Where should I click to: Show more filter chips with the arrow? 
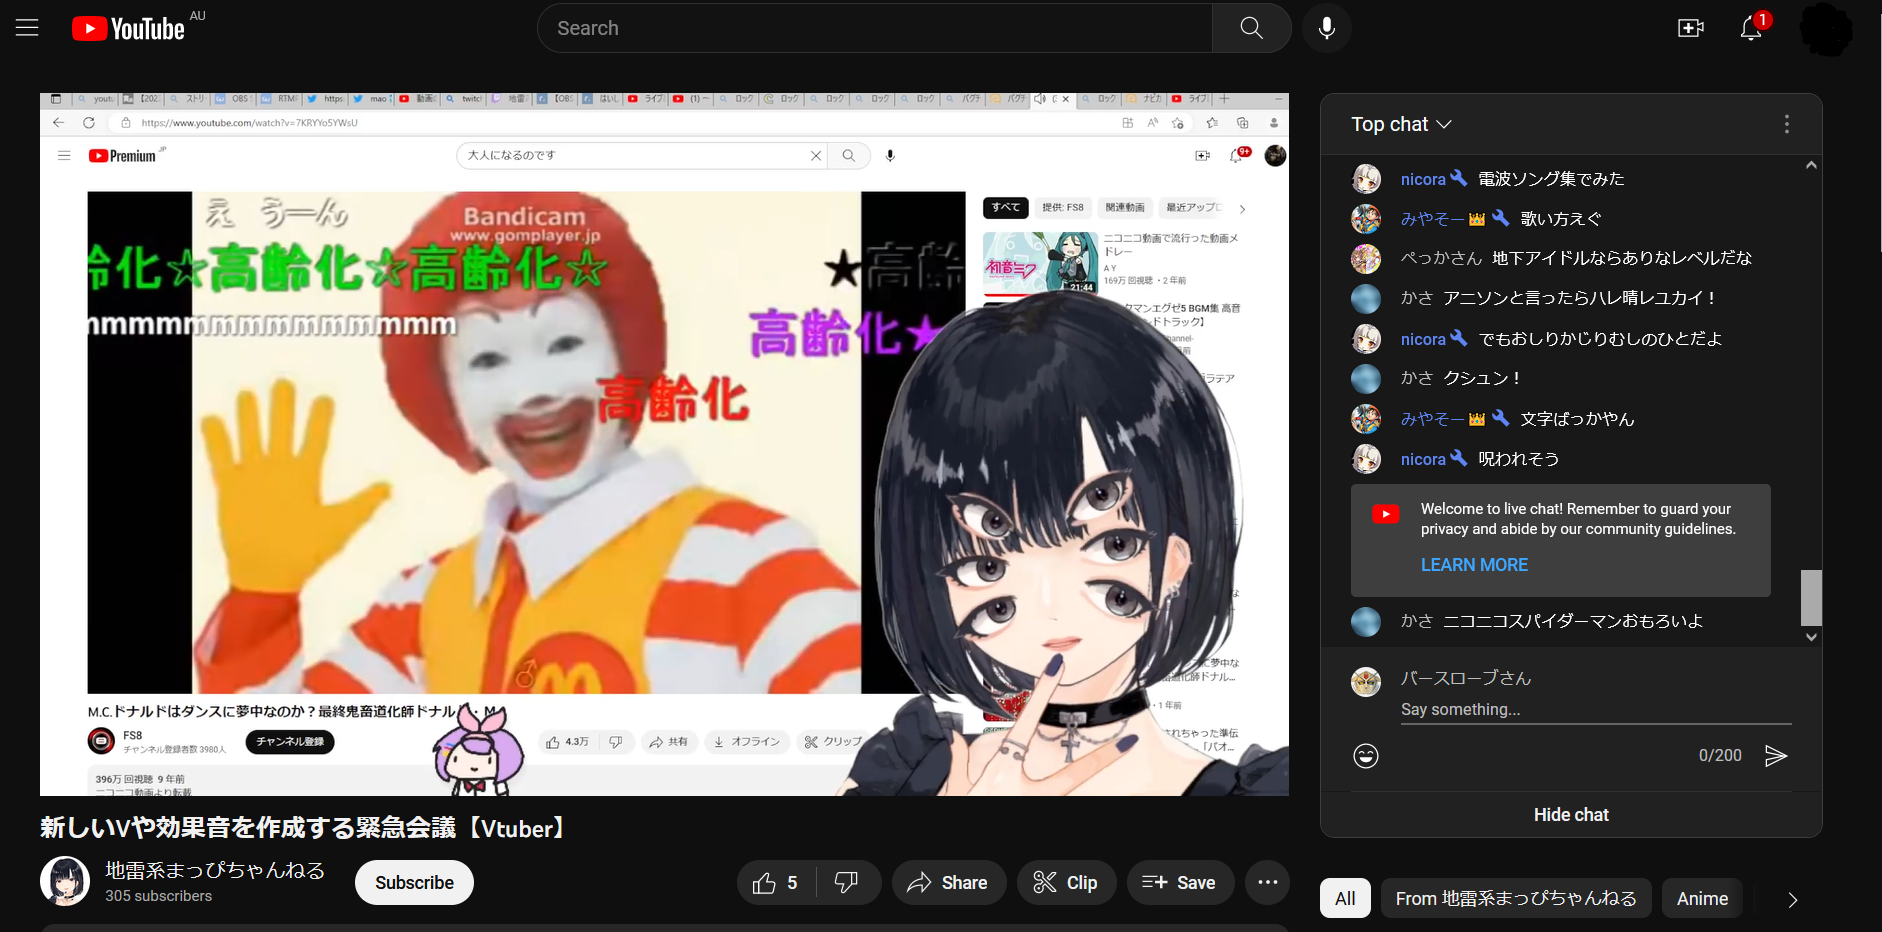(1793, 900)
